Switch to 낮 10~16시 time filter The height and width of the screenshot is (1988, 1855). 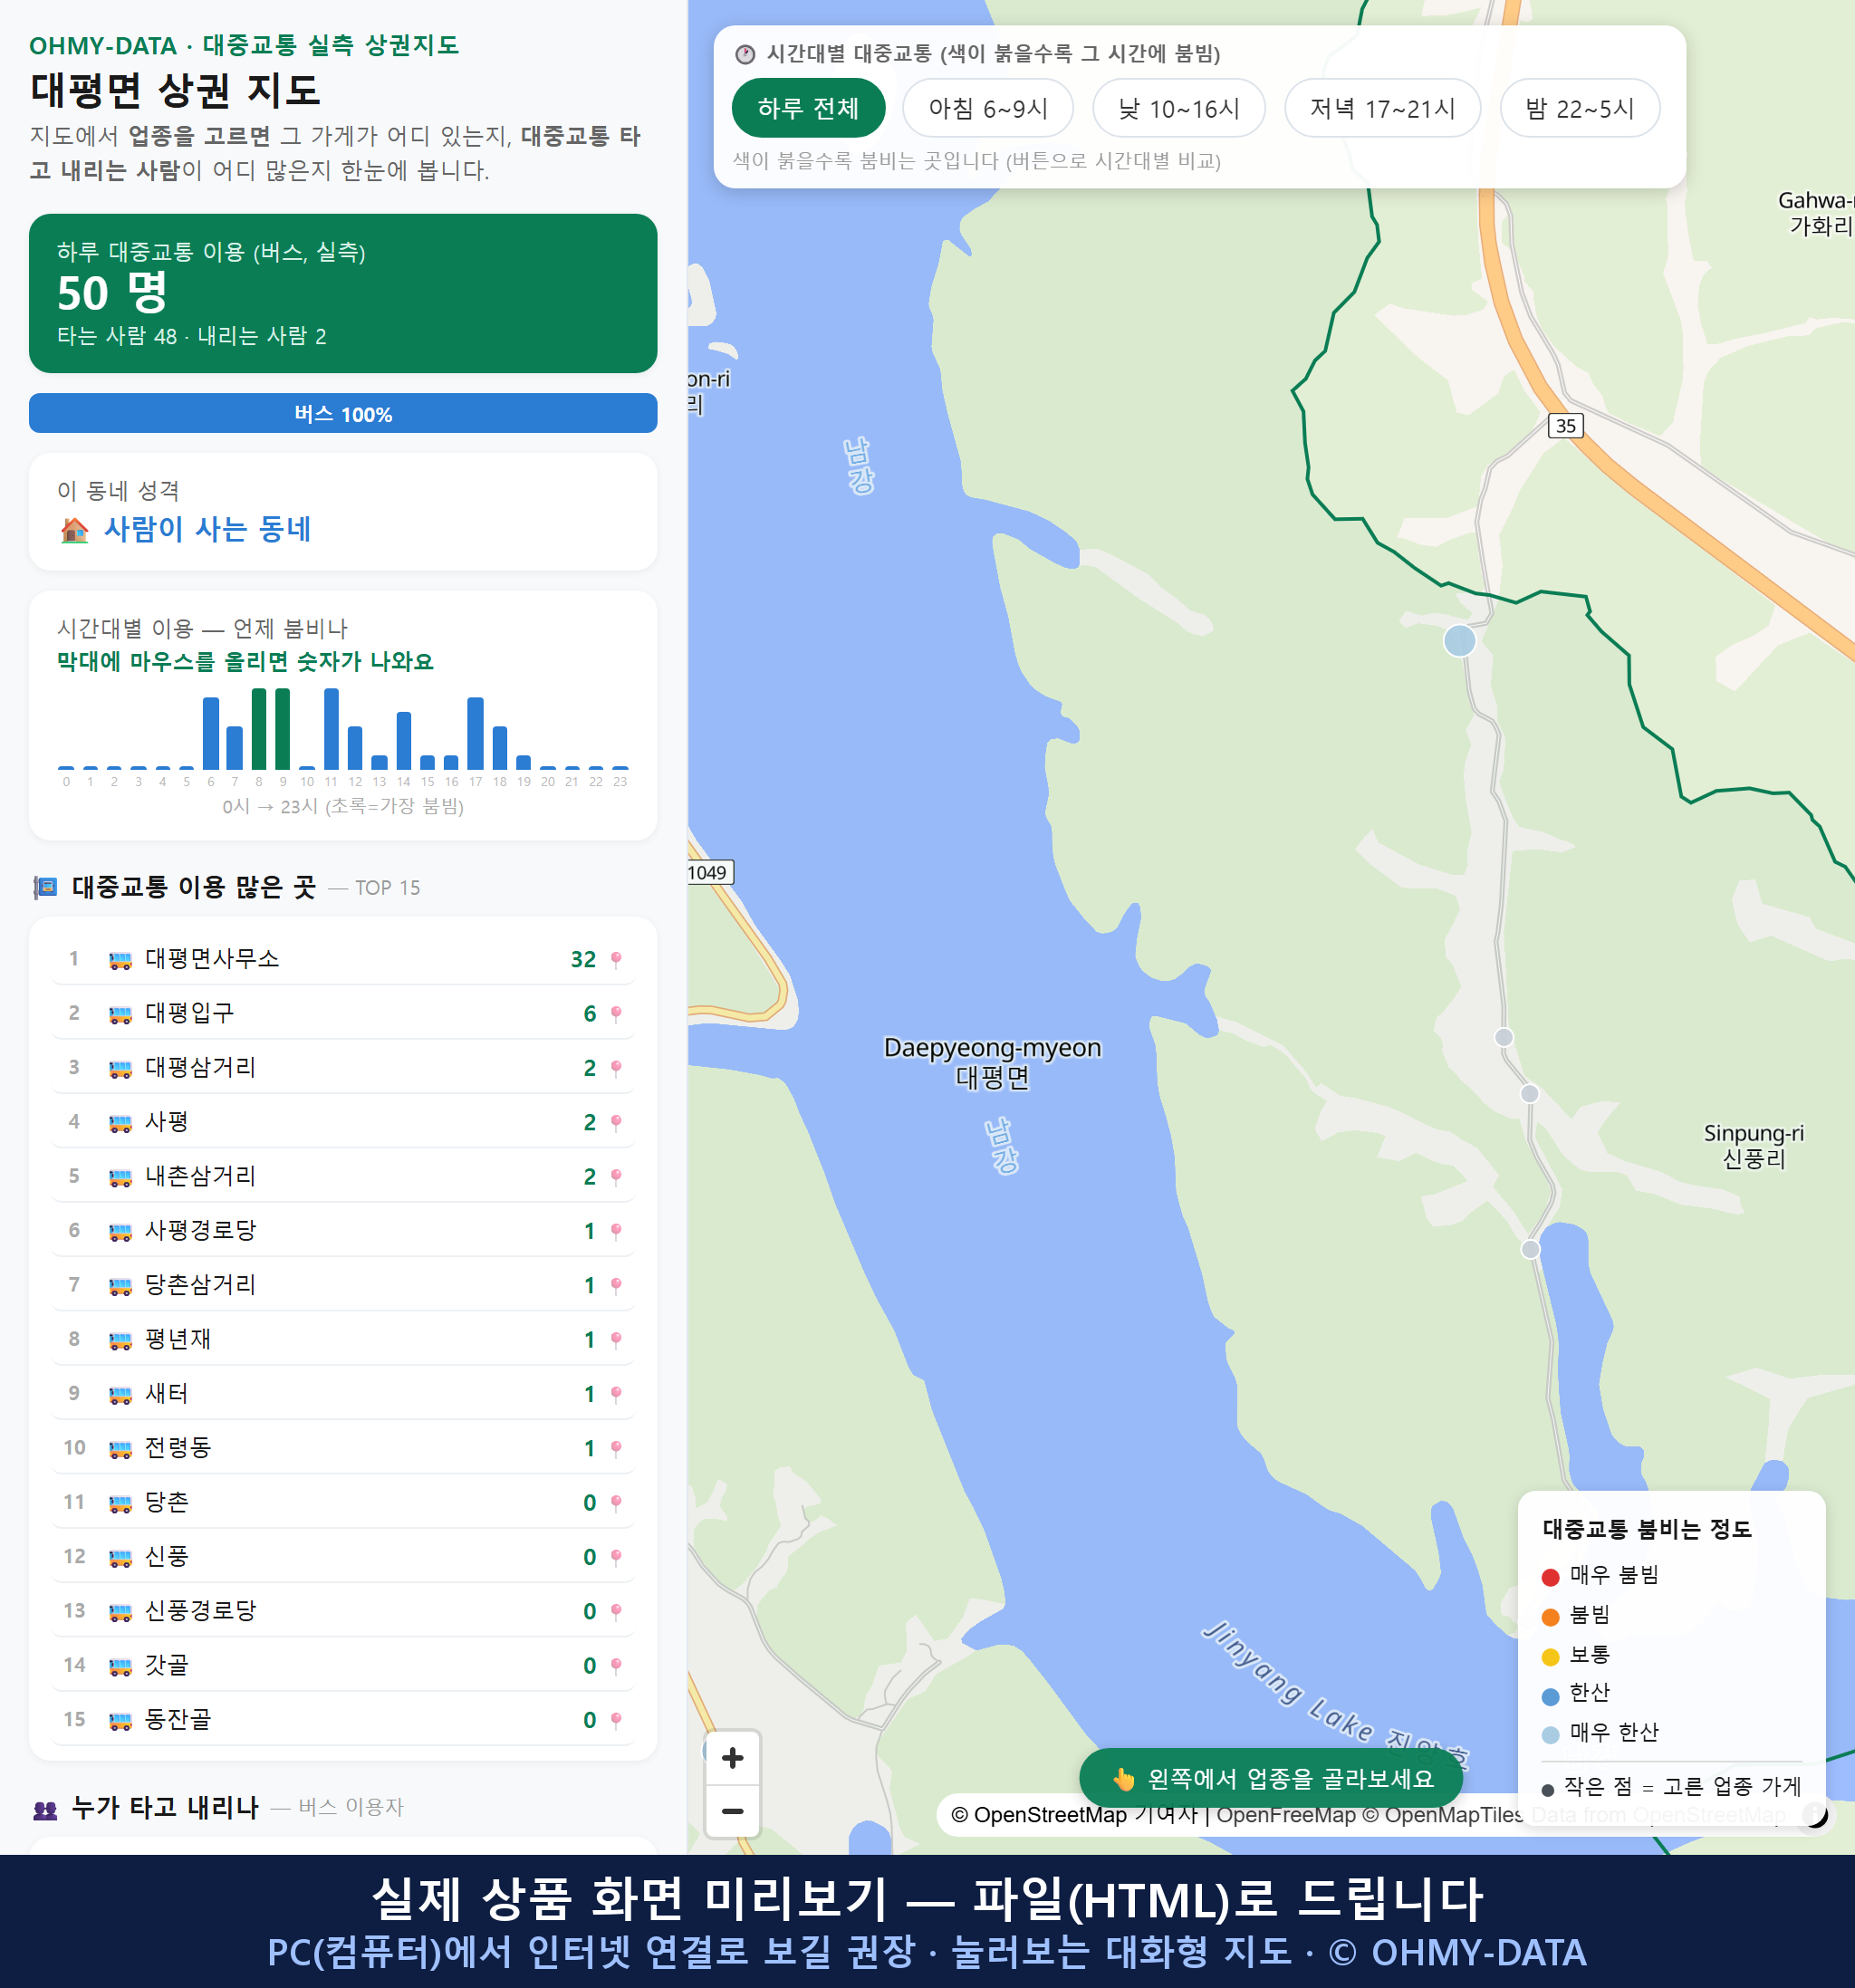point(1178,108)
